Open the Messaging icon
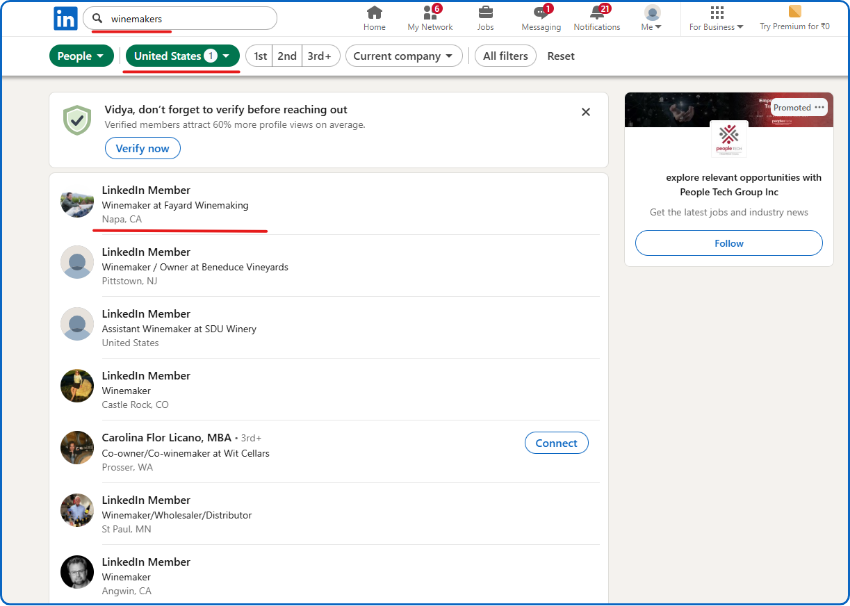 [x=541, y=12]
